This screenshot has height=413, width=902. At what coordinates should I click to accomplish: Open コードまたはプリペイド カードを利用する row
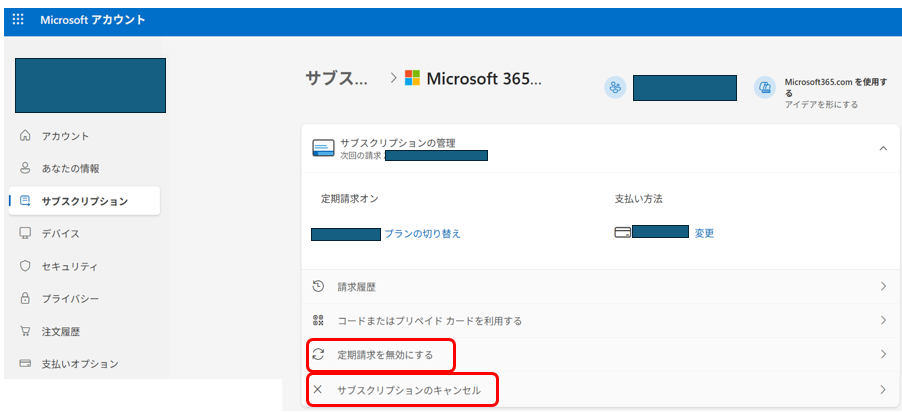pyautogui.click(x=600, y=320)
